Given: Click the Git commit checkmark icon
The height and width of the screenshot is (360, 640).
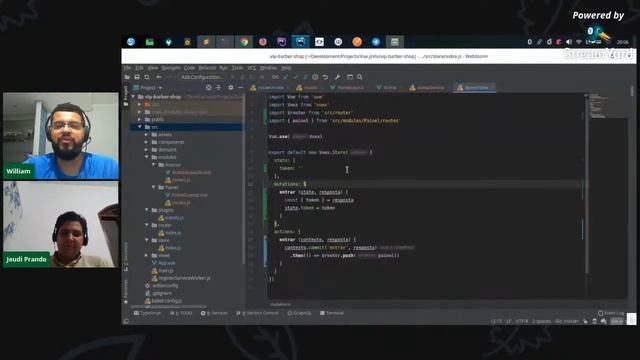Looking at the screenshot, I should pyautogui.click(x=296, y=77).
